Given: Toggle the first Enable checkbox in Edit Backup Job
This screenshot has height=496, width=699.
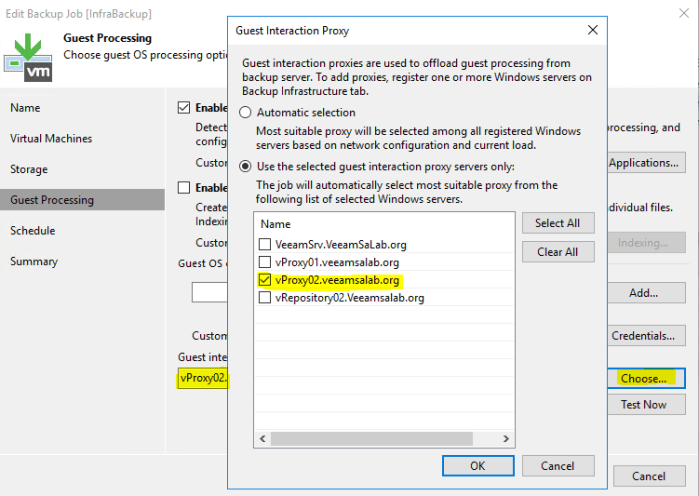Looking at the screenshot, I should 184,107.
